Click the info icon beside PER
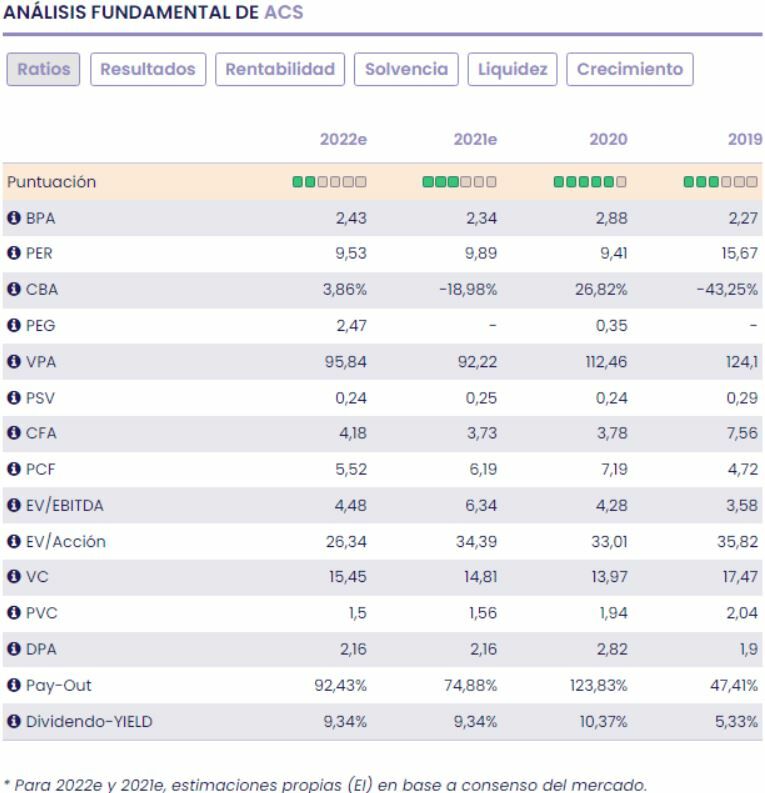This screenshot has height=793, width=765. (13, 254)
